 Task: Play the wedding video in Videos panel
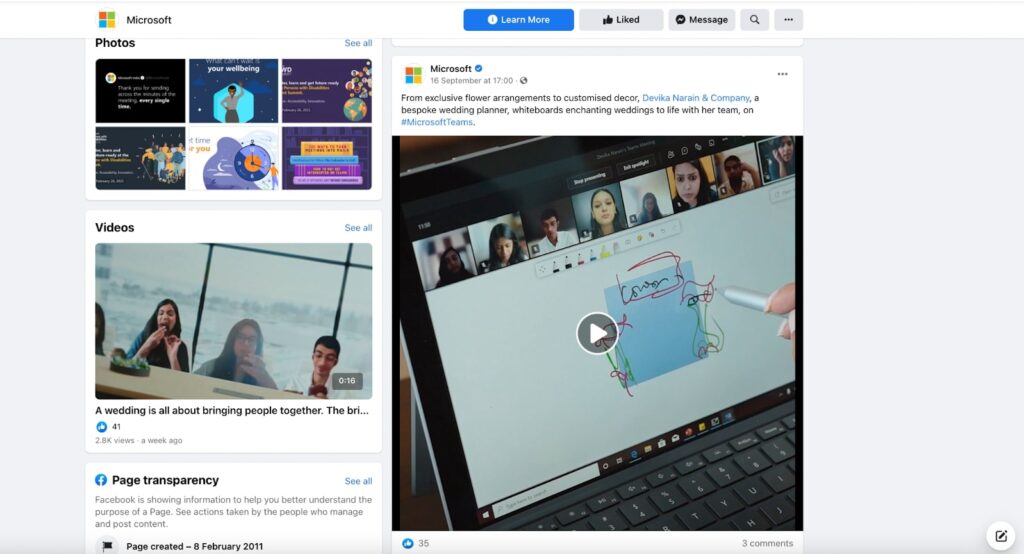coord(233,321)
